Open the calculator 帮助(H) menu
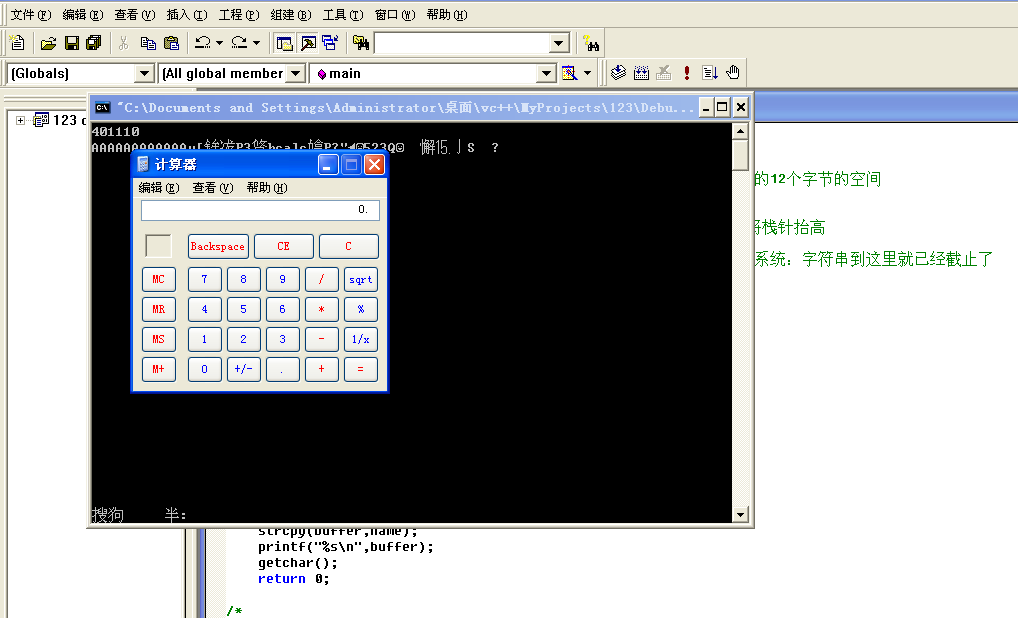The height and width of the screenshot is (618, 1018). 266,188
